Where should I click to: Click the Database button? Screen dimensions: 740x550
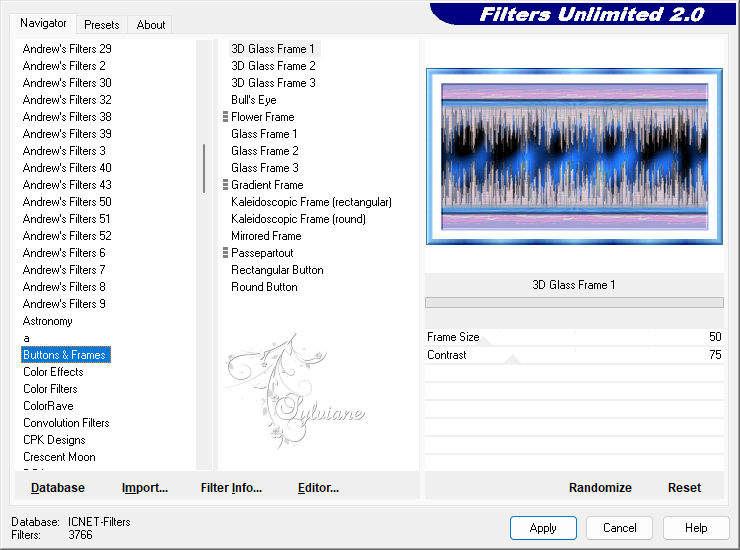click(58, 488)
